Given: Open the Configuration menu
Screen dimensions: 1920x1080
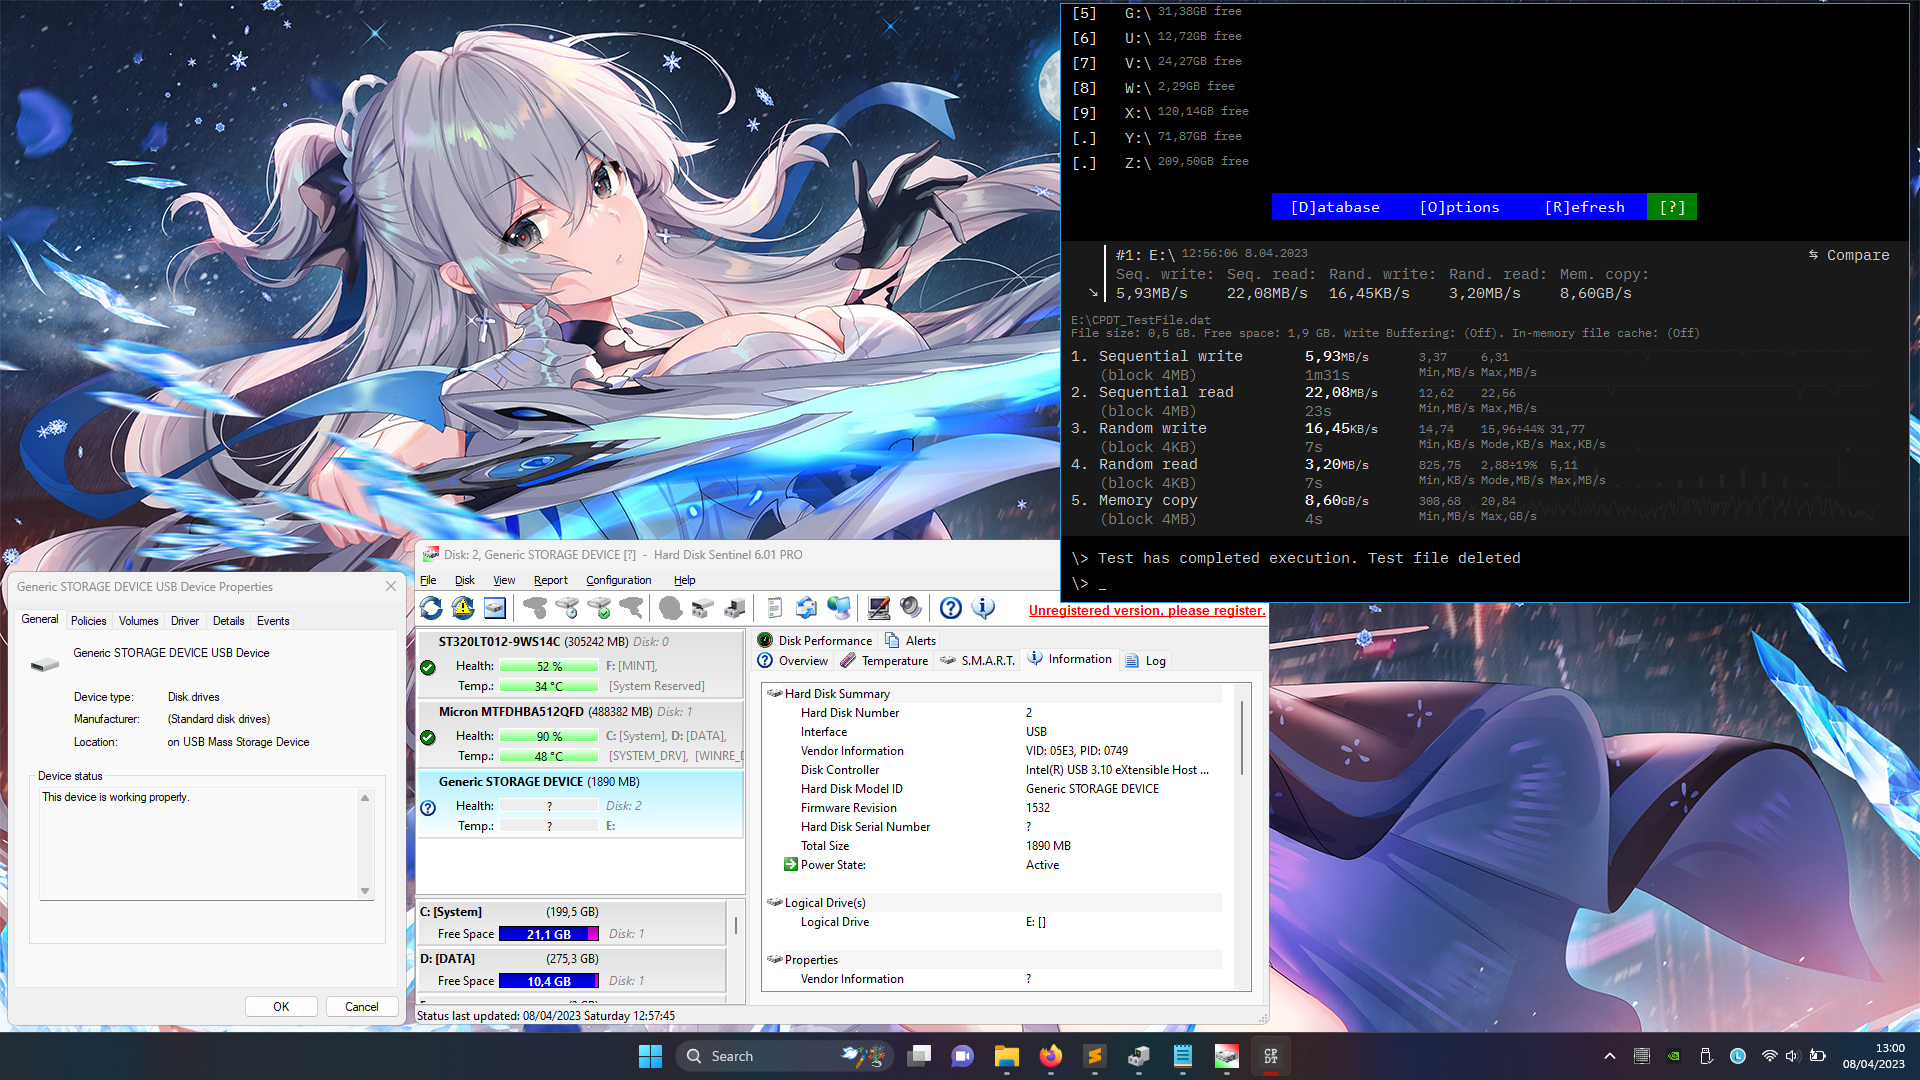Looking at the screenshot, I should point(618,580).
